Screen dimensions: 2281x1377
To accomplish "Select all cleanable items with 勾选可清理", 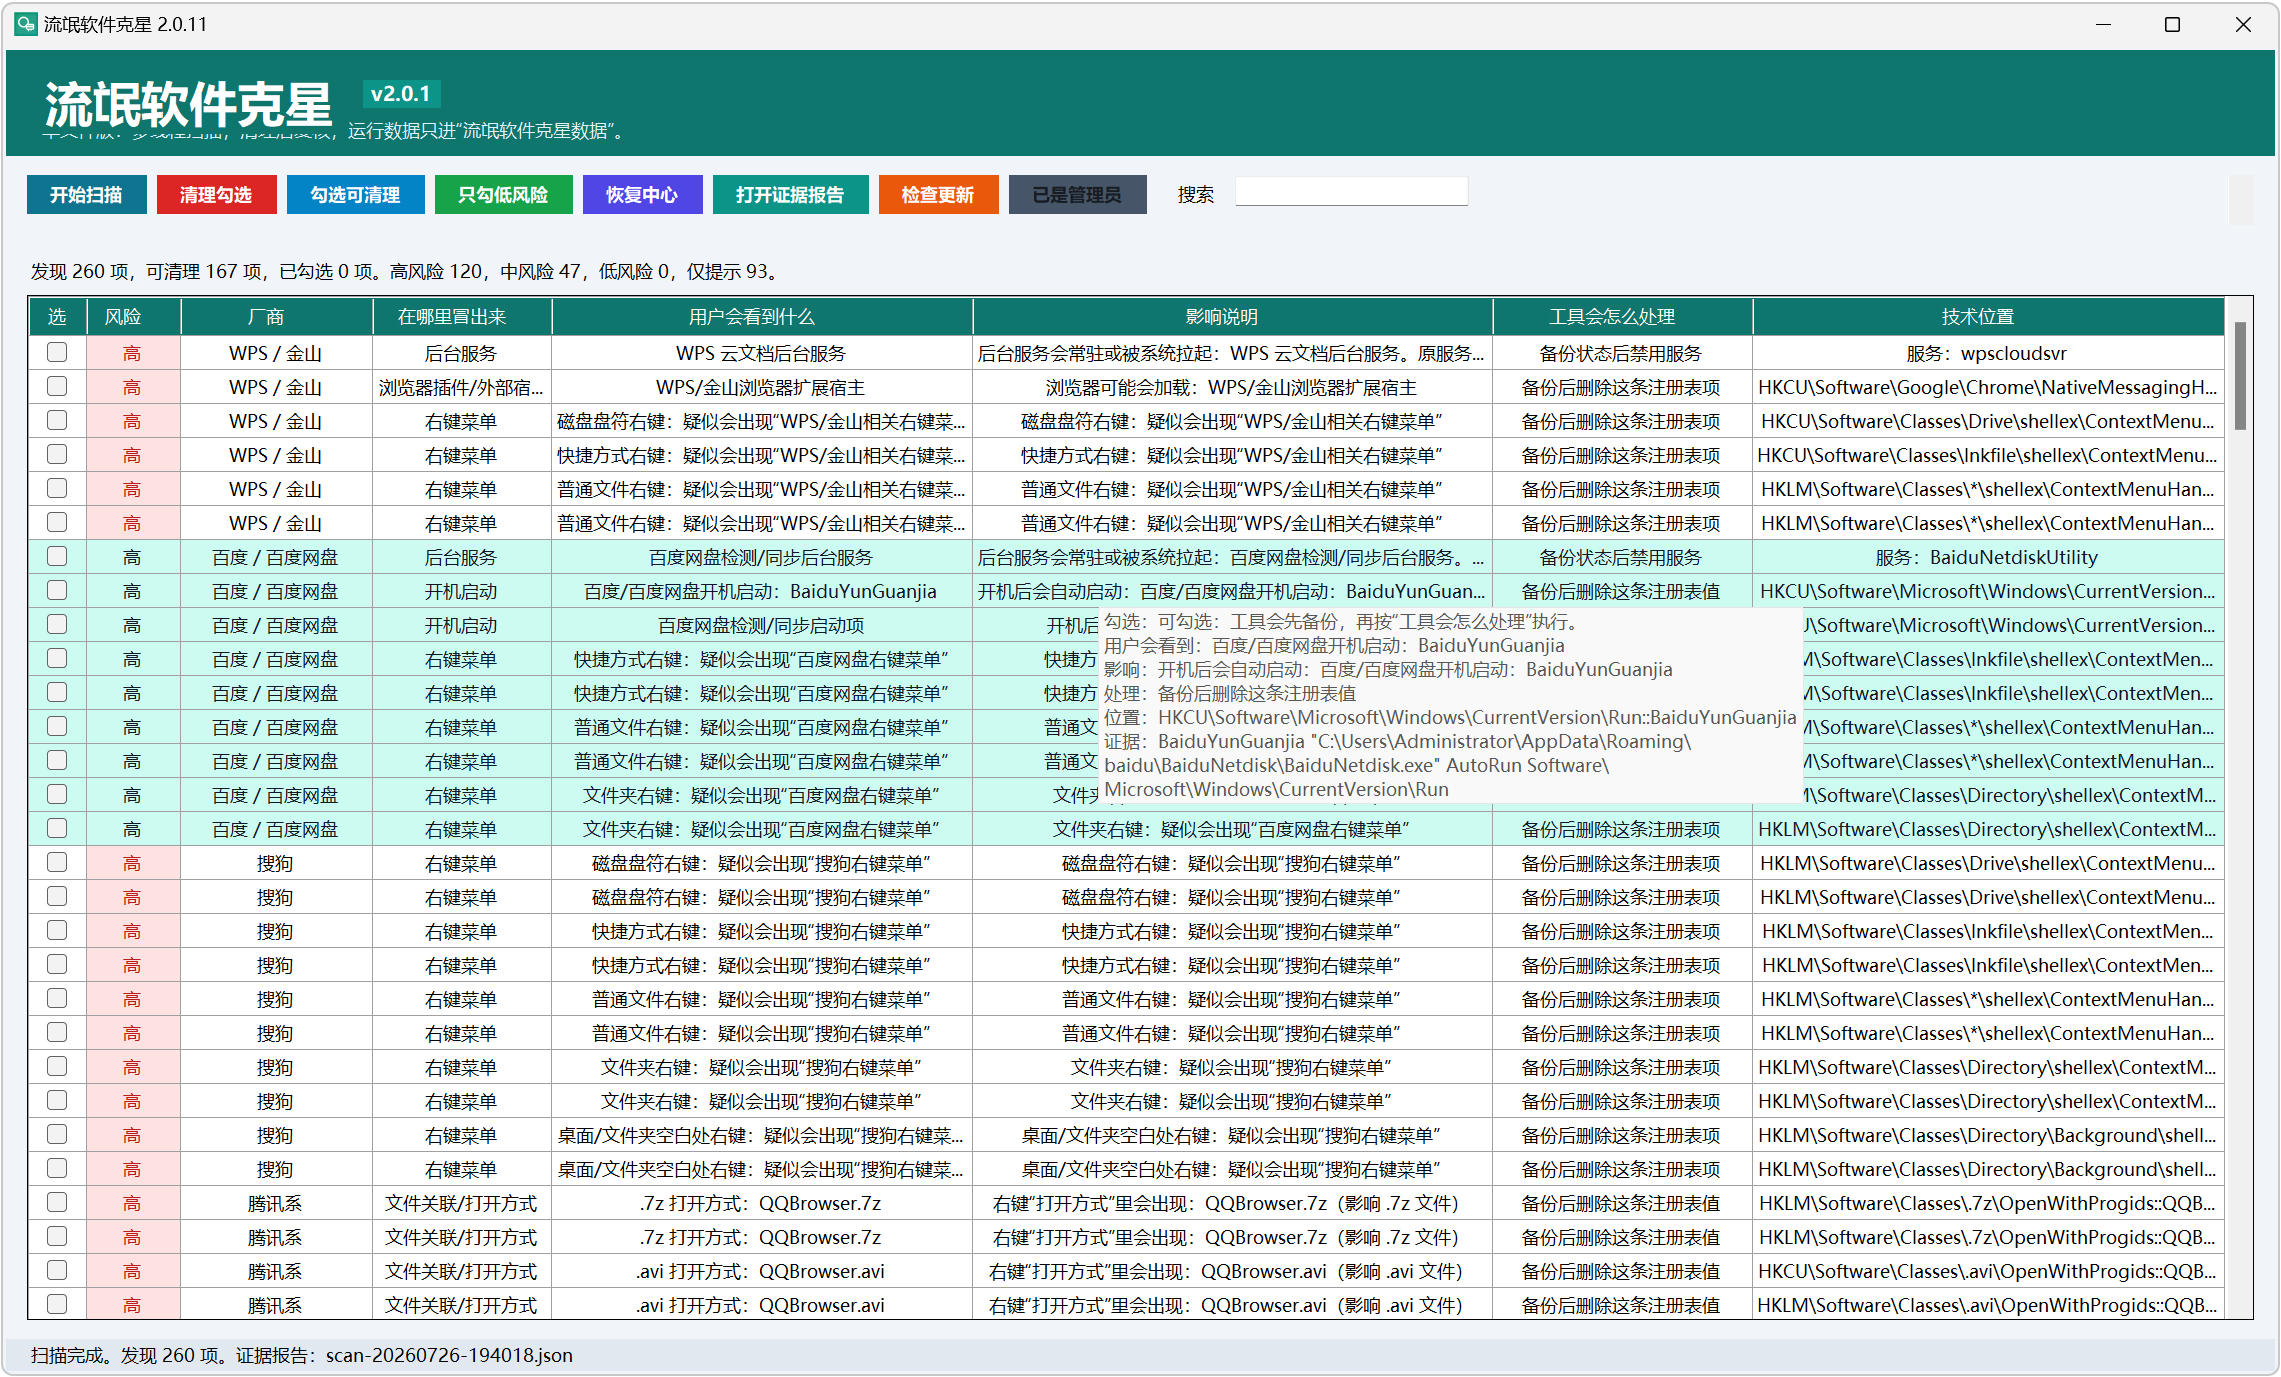I will pyautogui.click(x=355, y=195).
